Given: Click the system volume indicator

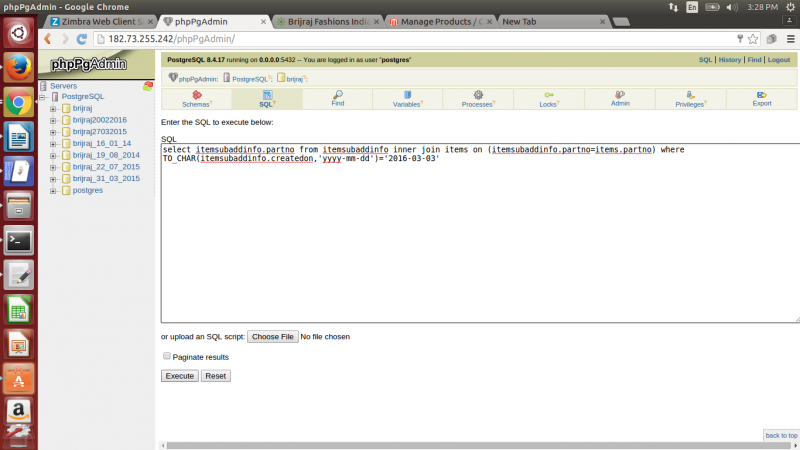Looking at the screenshot, I should click(x=732, y=7).
